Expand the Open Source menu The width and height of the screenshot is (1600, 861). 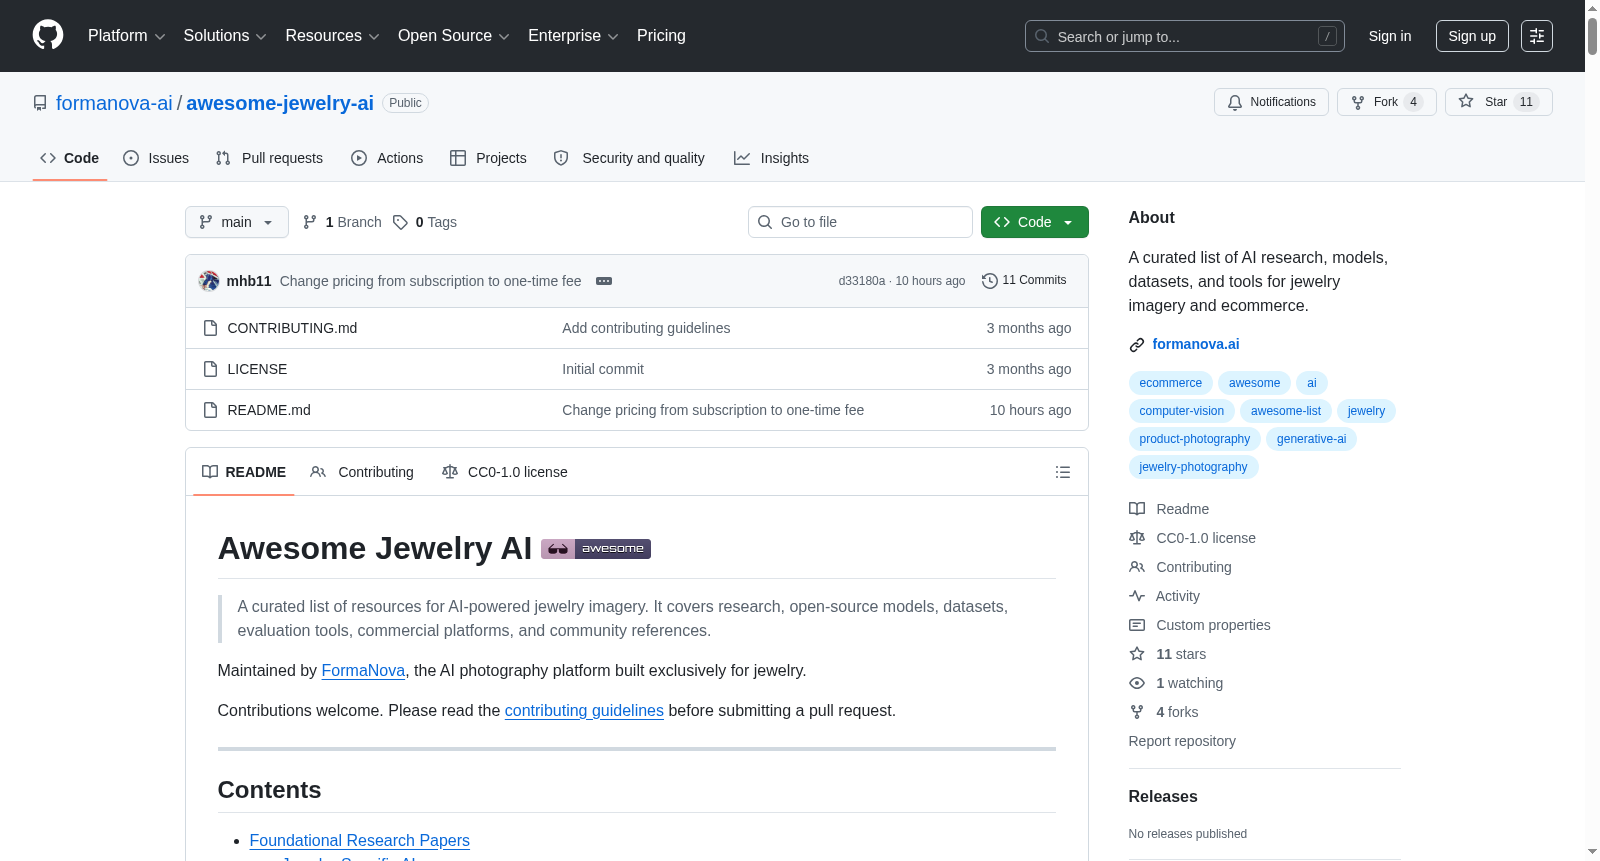coord(454,36)
